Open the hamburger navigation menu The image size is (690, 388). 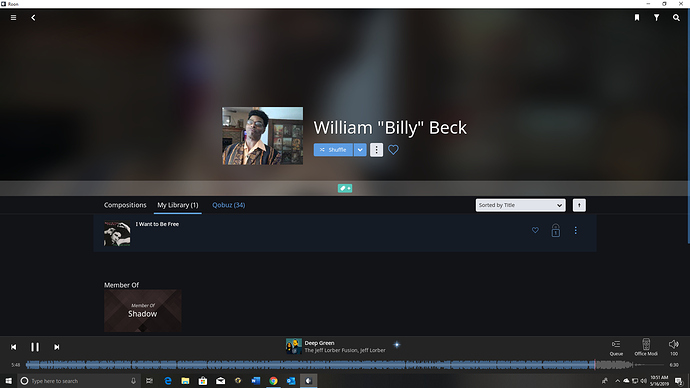tap(14, 18)
